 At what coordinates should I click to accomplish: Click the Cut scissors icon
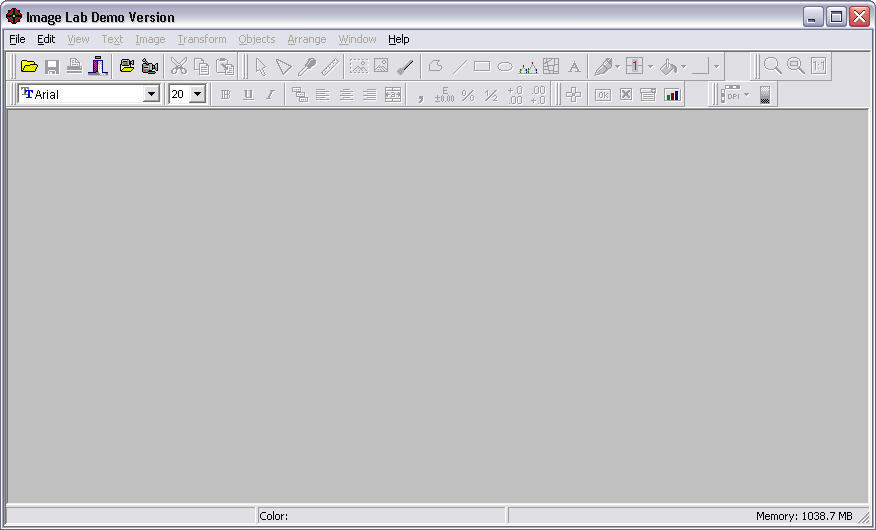pos(179,66)
